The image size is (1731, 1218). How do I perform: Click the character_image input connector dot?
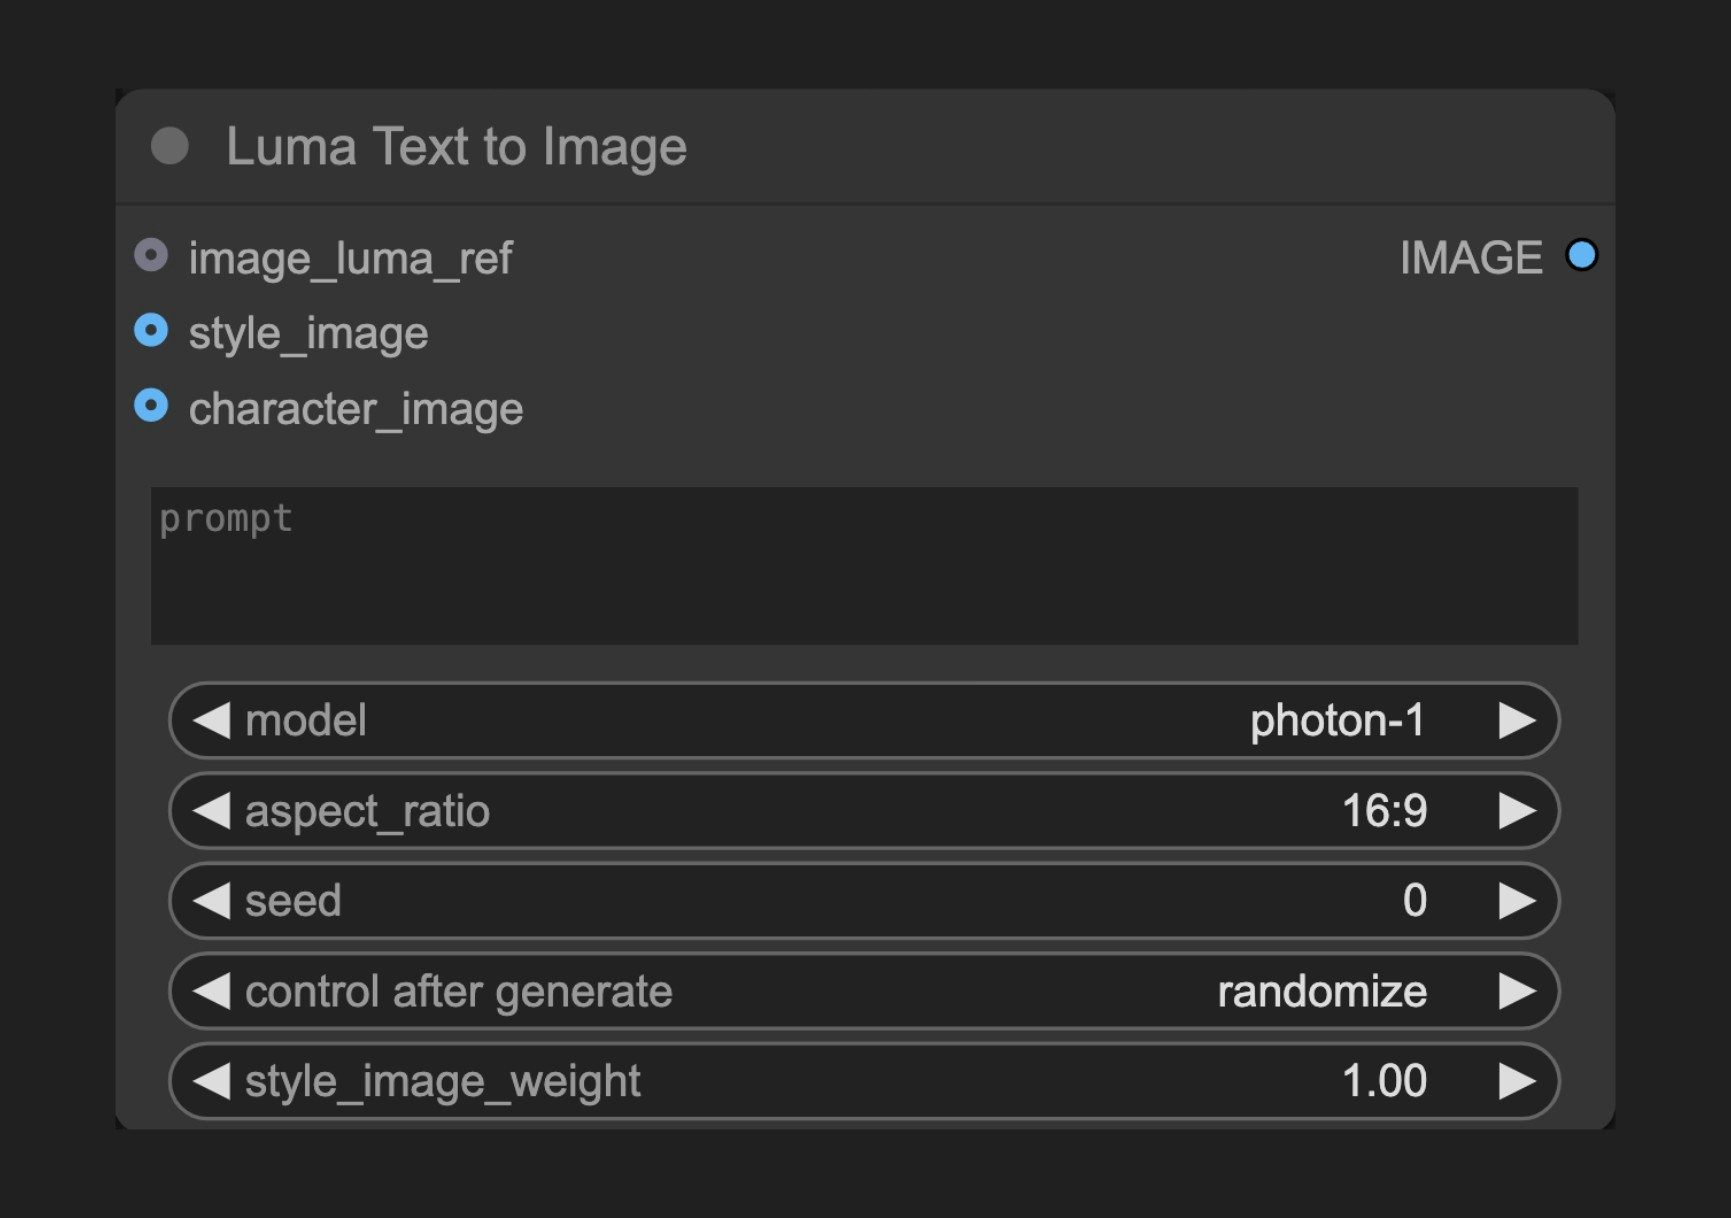(151, 407)
